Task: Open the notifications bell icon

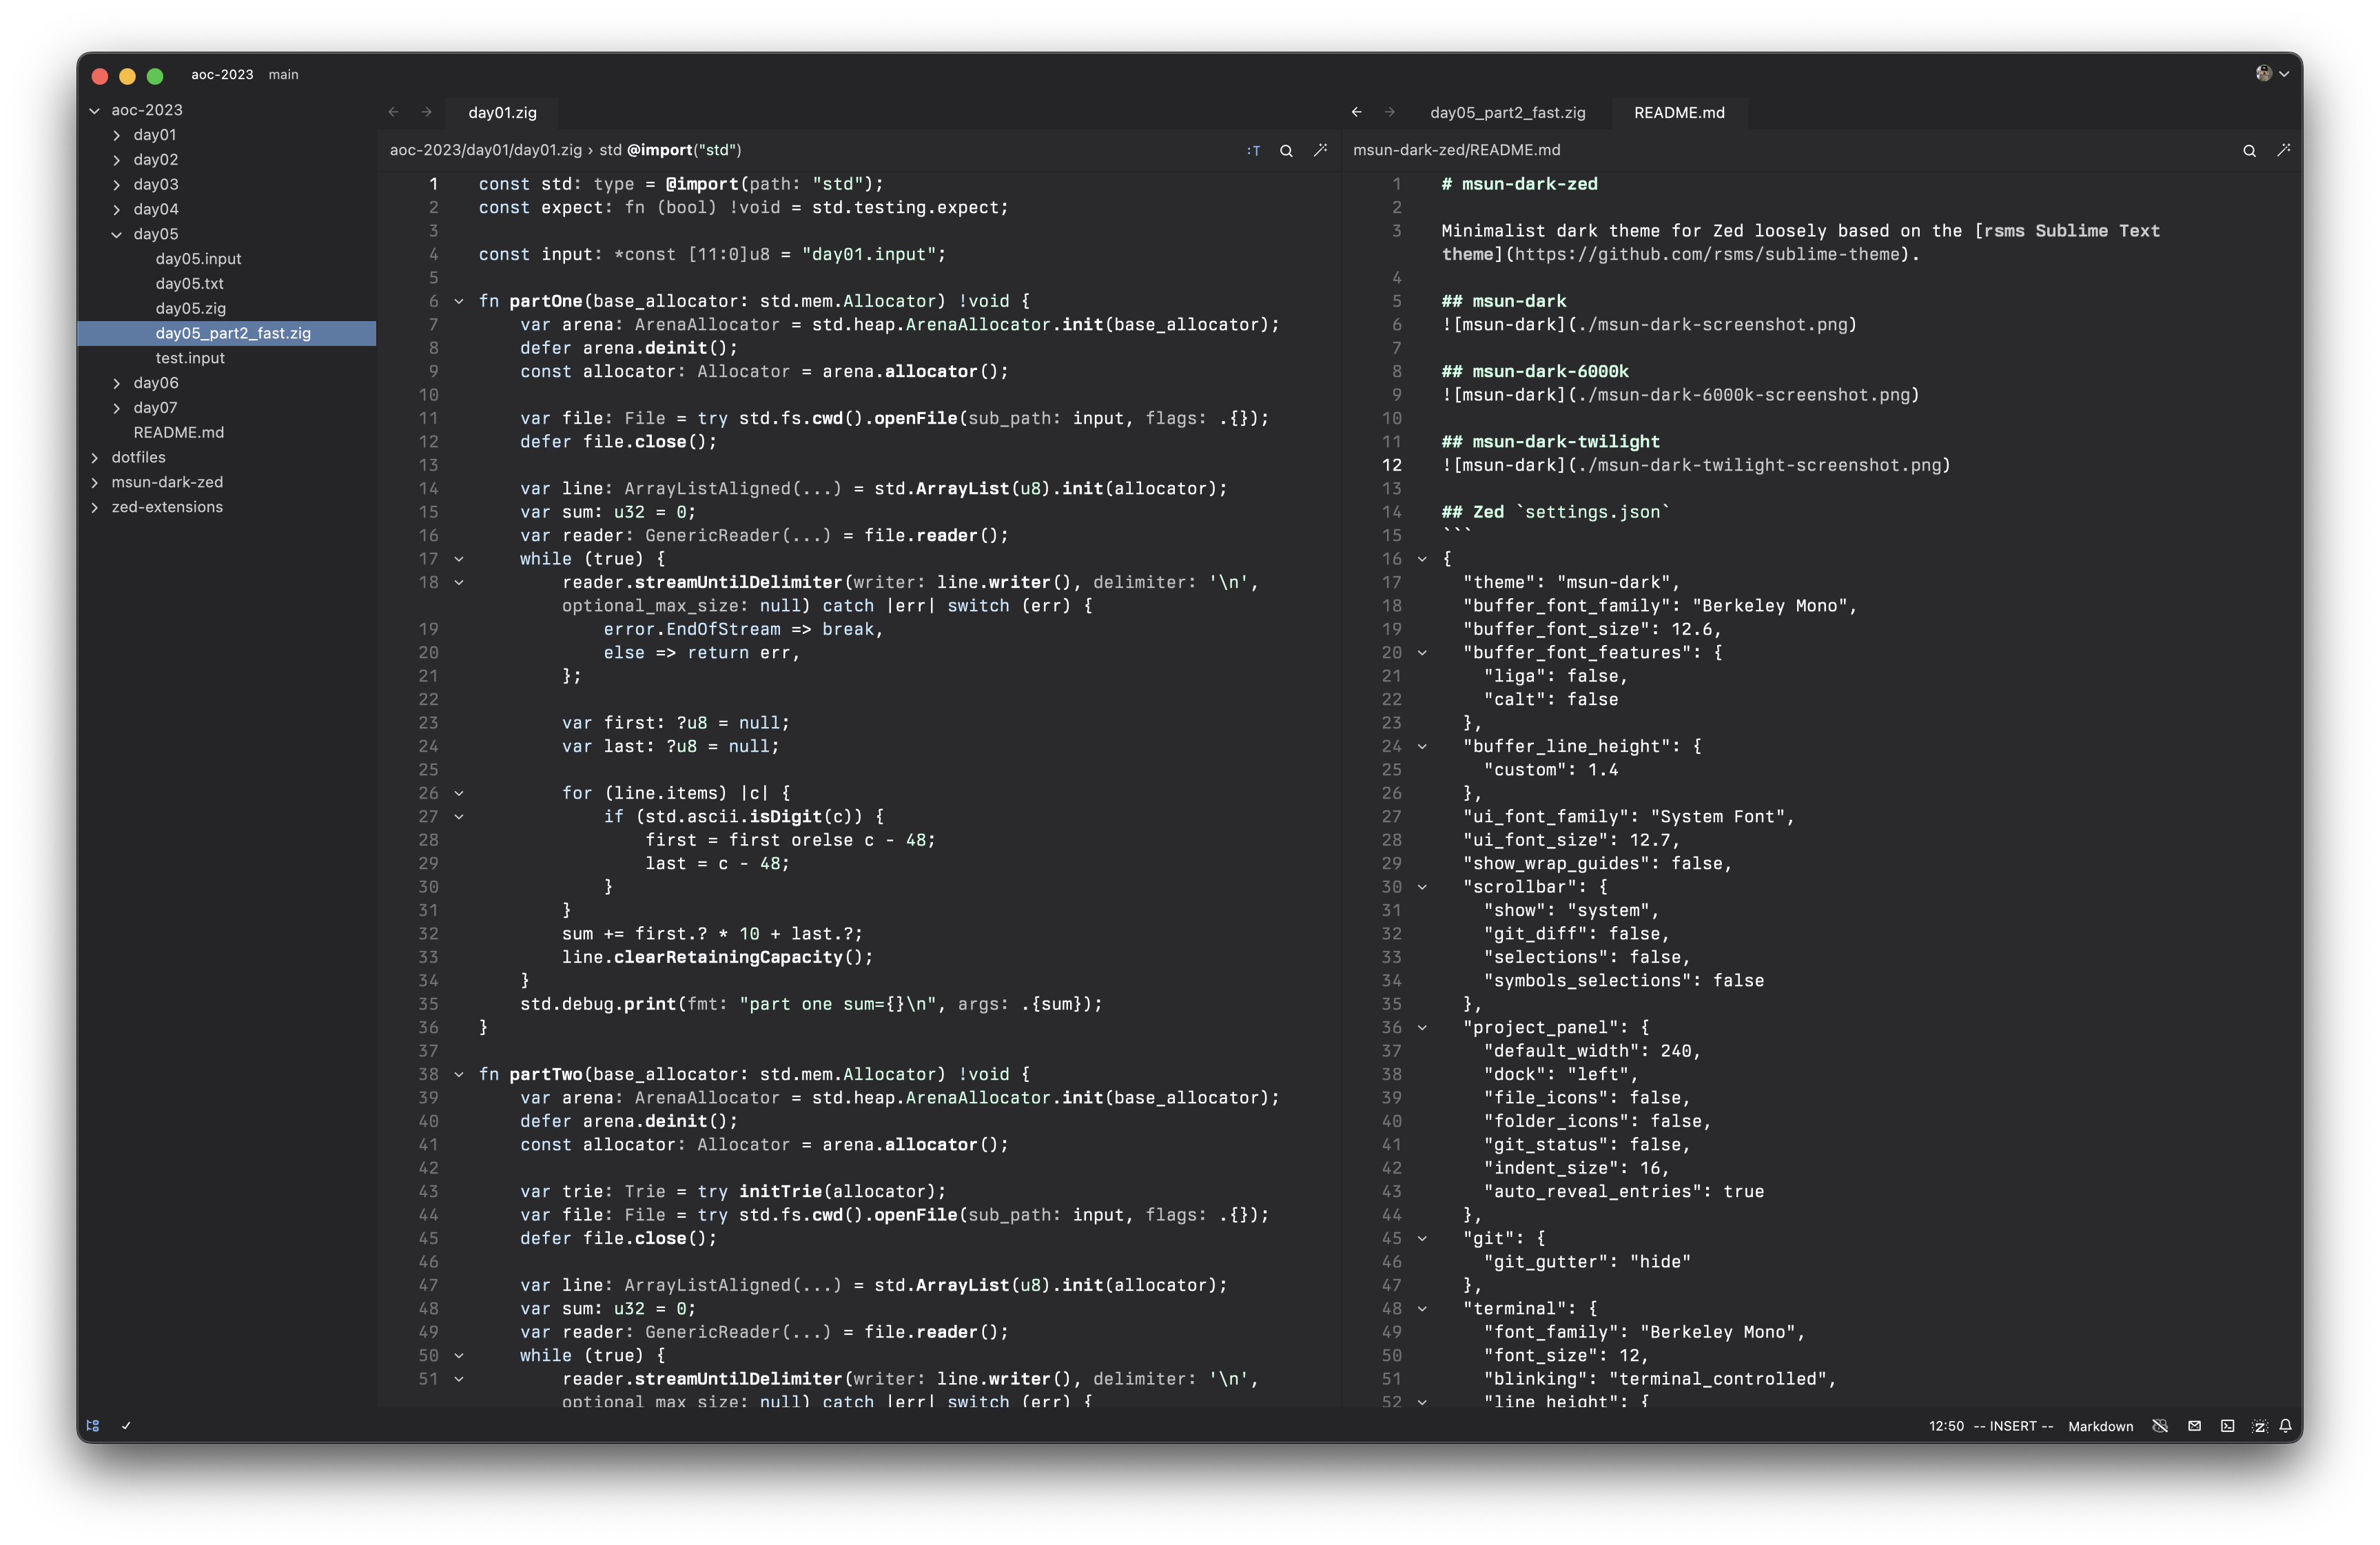Action: click(x=2285, y=1426)
